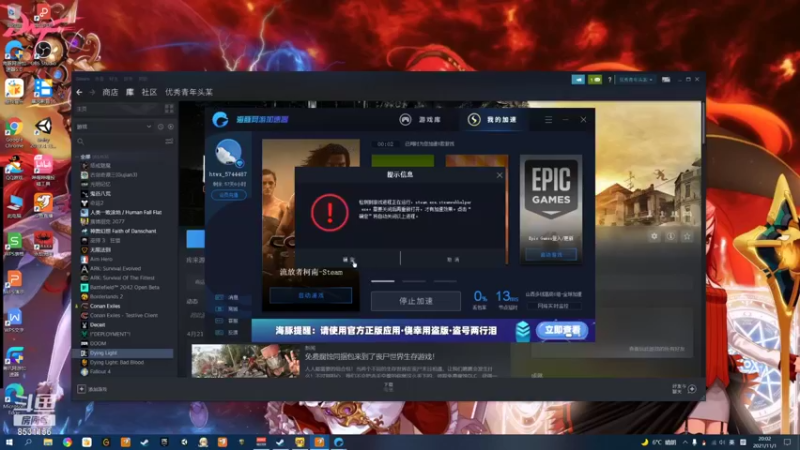This screenshot has width=800, height=450.
Task: Launch the game under 流放者柯南-Steam
Action: pyautogui.click(x=311, y=295)
